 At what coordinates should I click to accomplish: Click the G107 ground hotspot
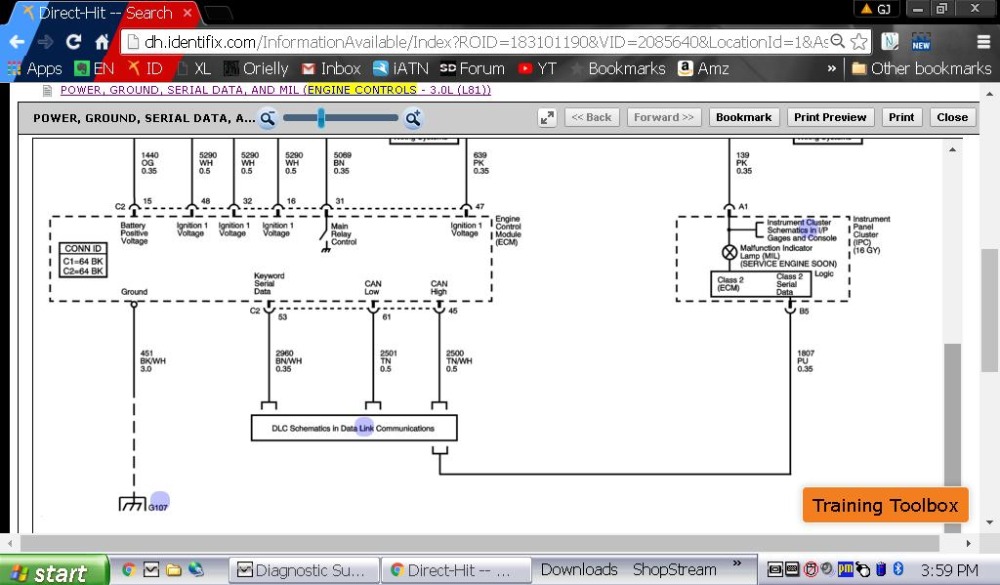159,501
